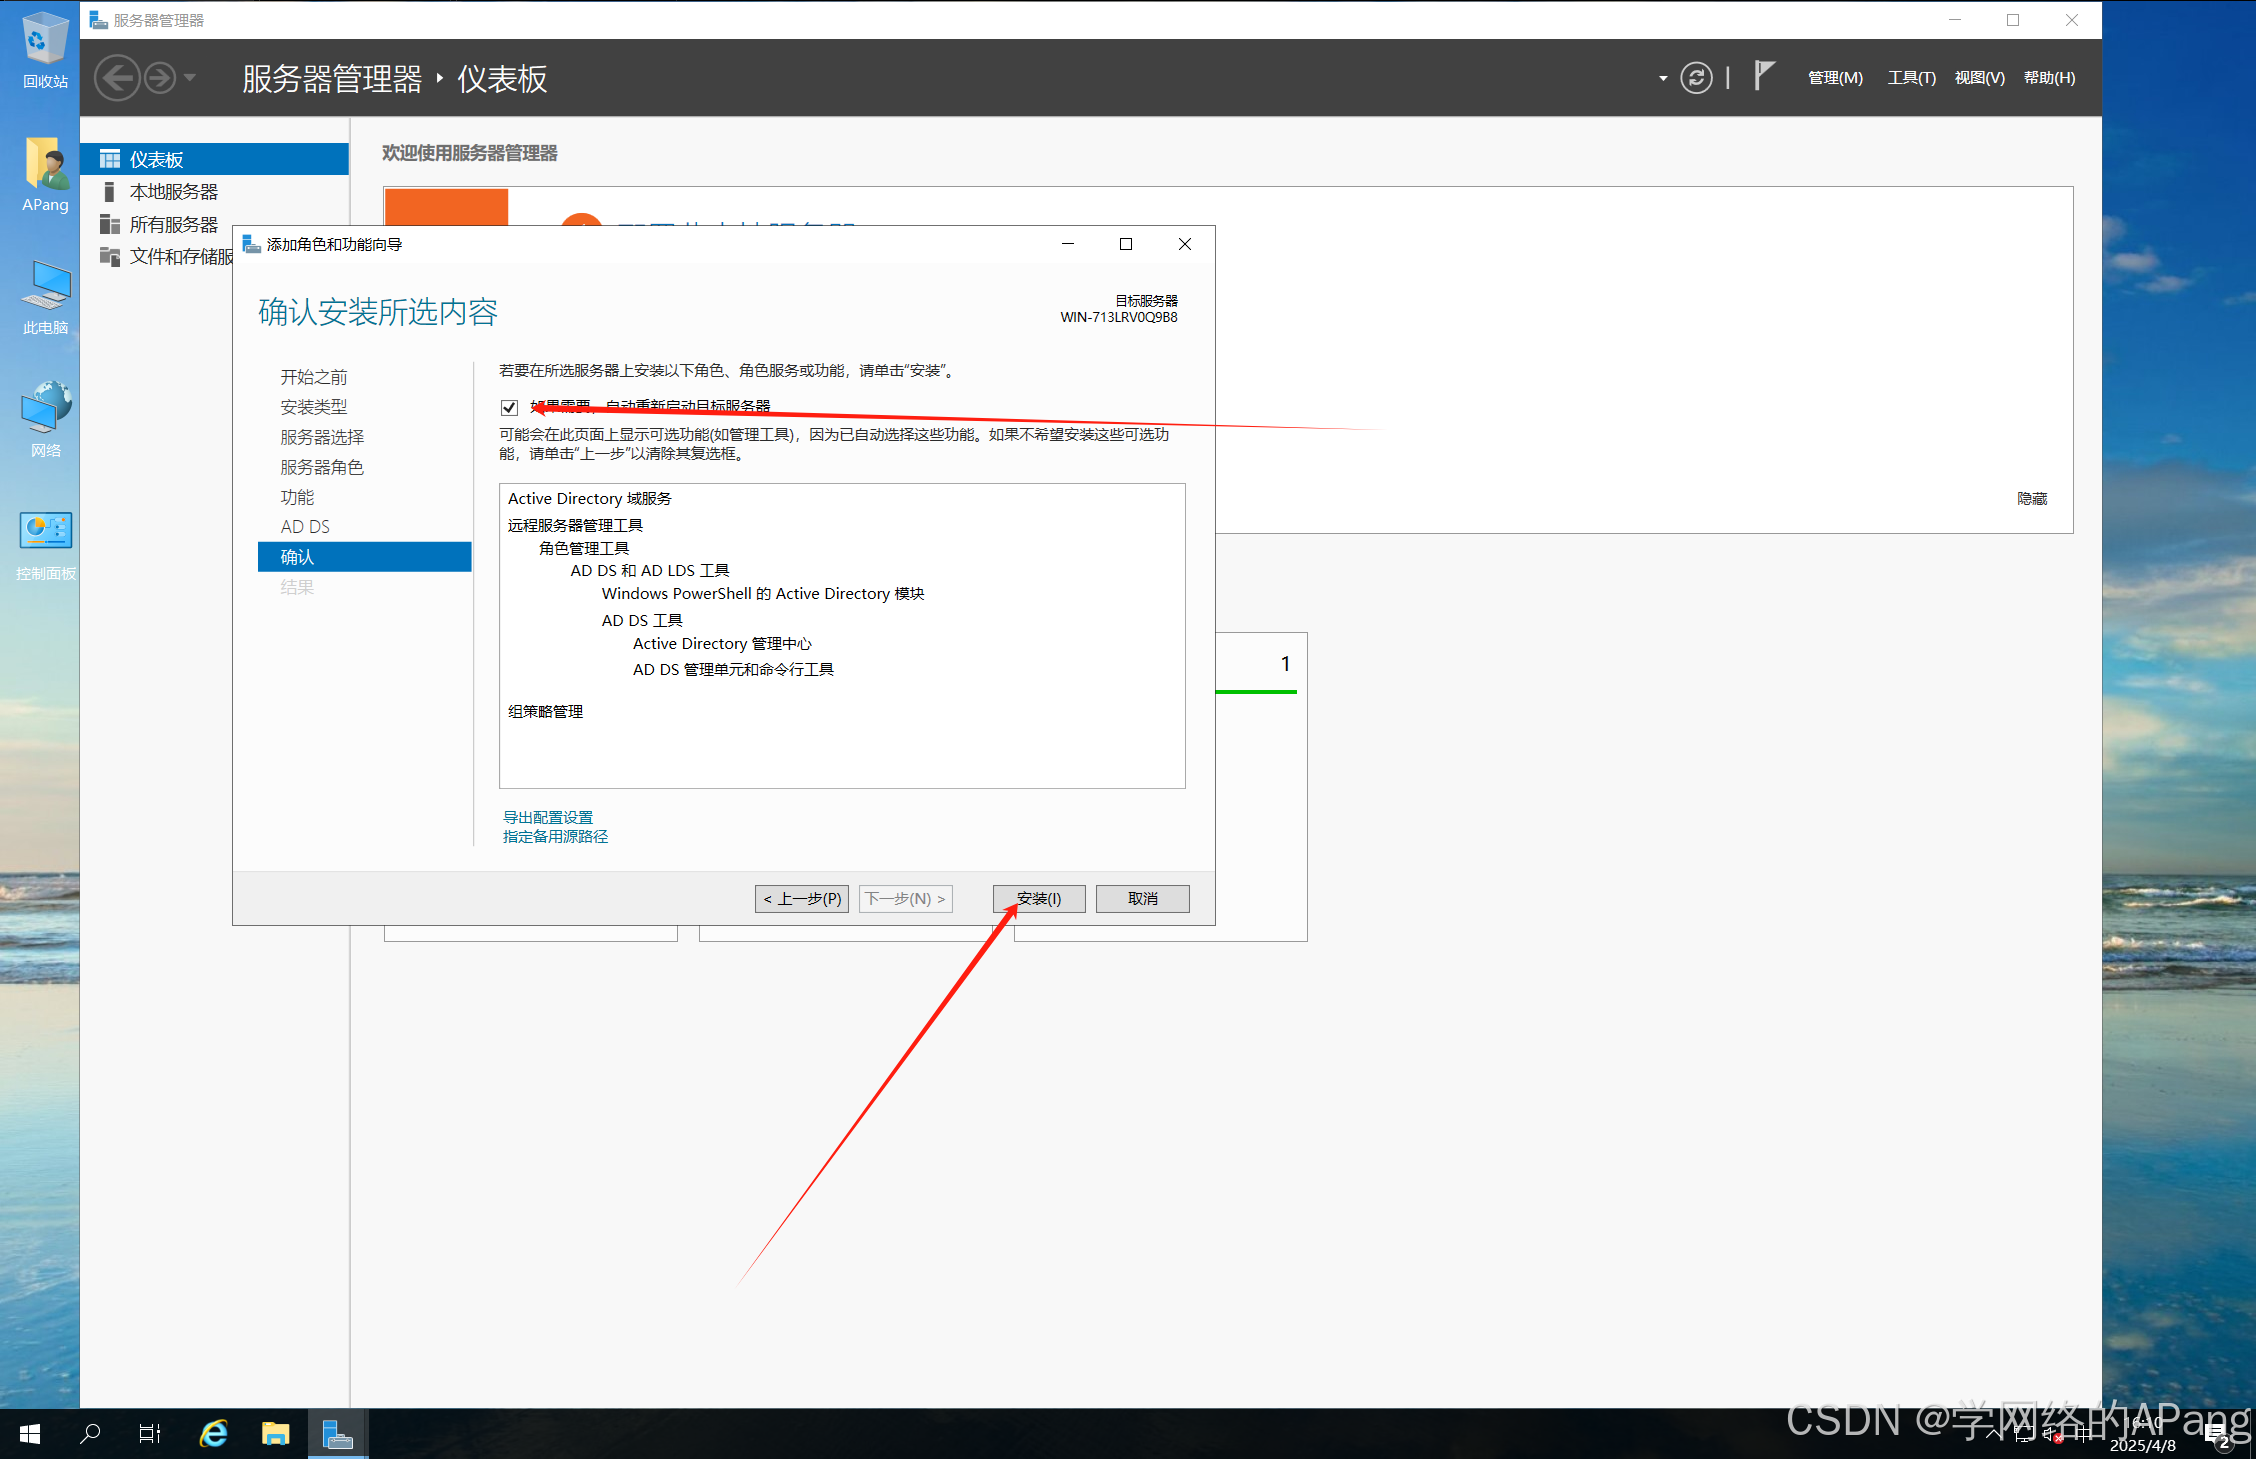The width and height of the screenshot is (2256, 1459).
Task: Click the 导出配置设置 link
Action: point(547,817)
